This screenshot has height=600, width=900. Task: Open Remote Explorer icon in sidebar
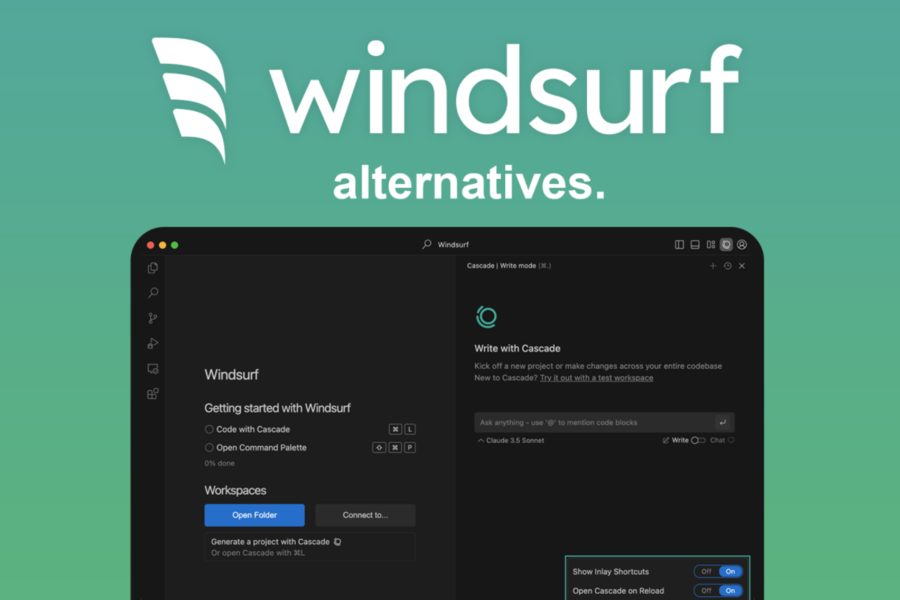pos(153,369)
